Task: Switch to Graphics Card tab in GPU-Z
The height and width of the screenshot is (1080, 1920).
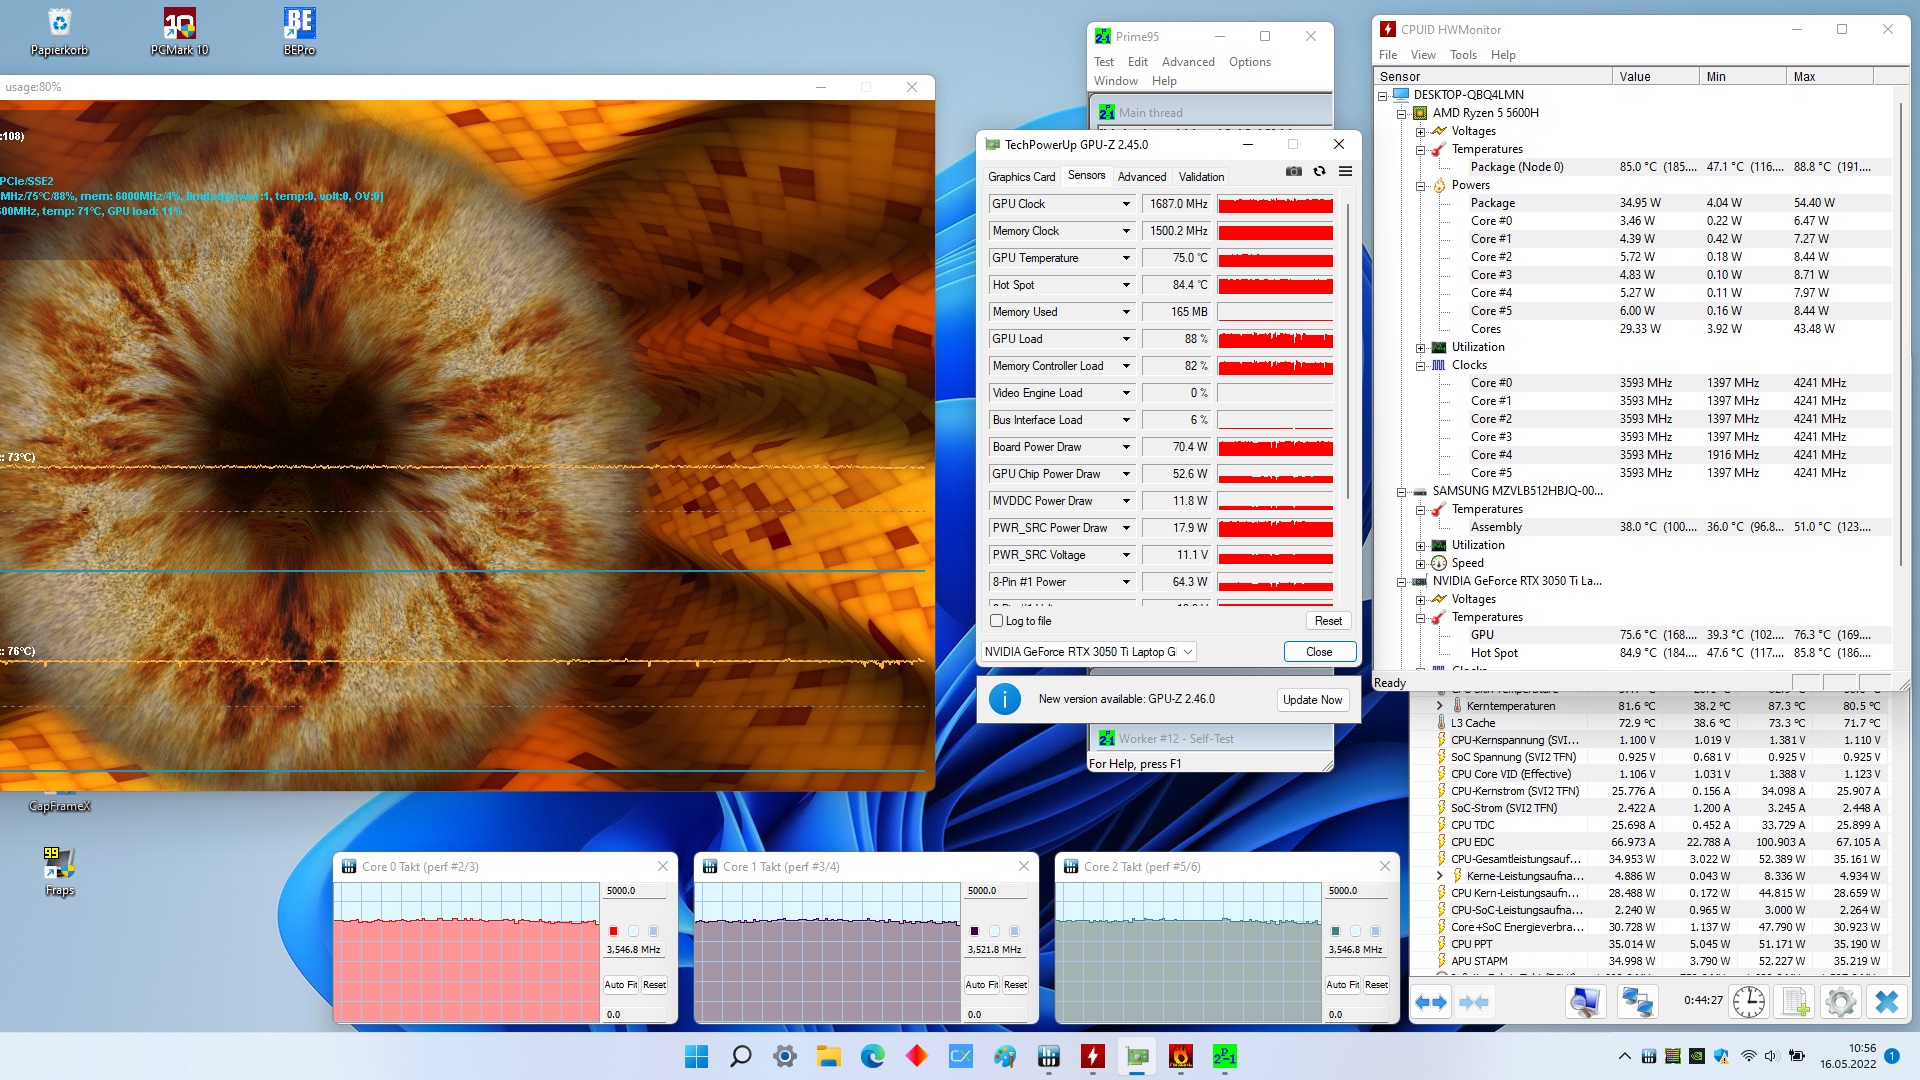Action: (1021, 177)
